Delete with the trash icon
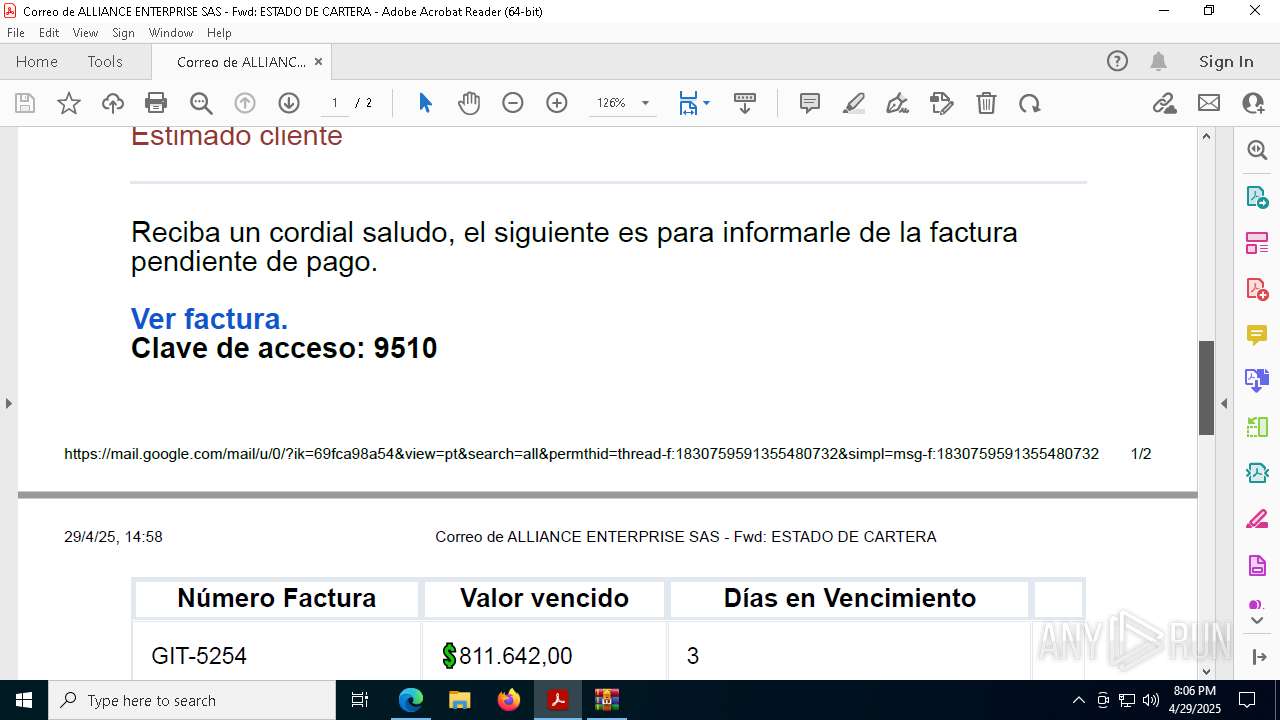The height and width of the screenshot is (720, 1280). (x=986, y=103)
